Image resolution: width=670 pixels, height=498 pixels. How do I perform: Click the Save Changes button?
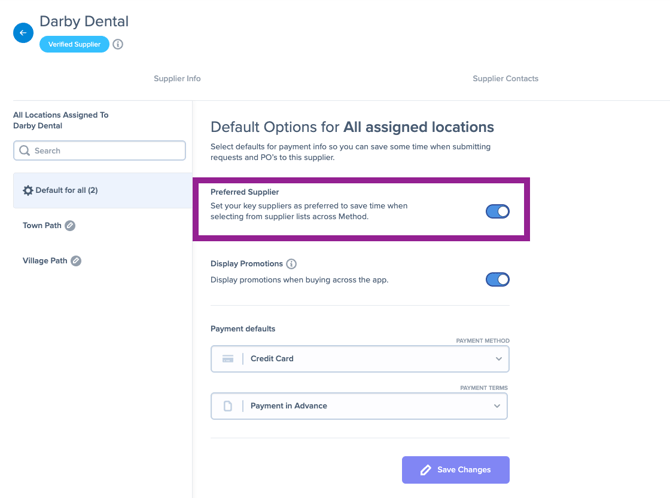(x=455, y=470)
